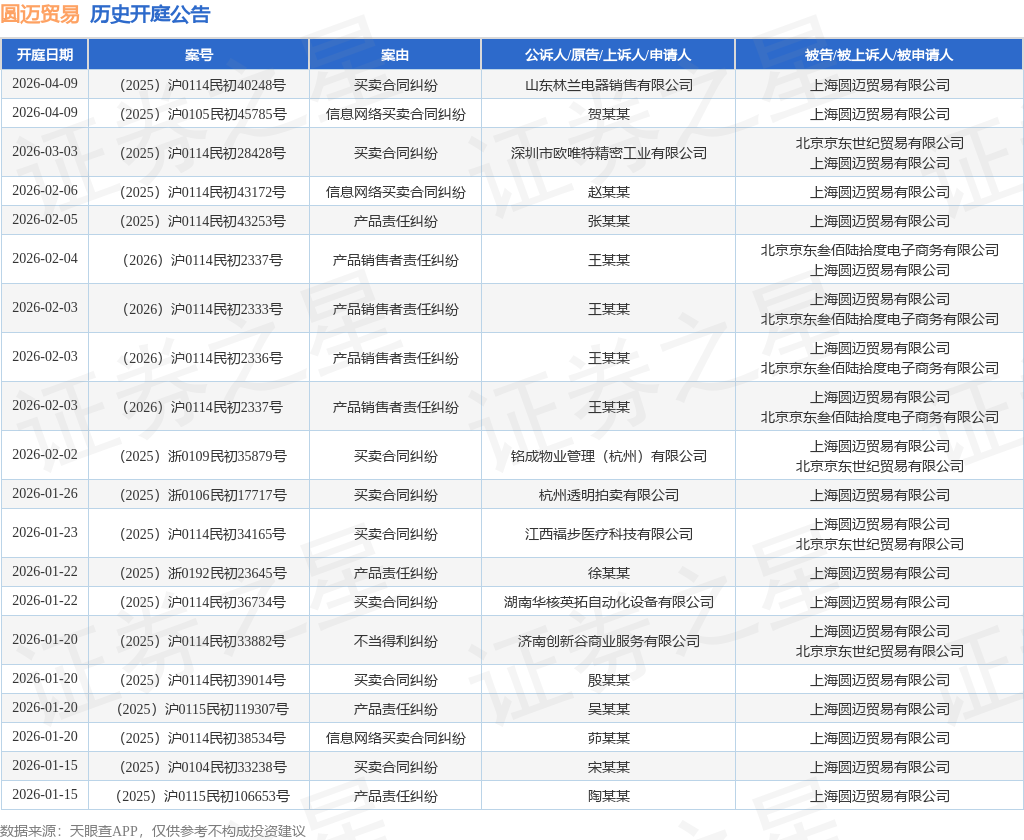Select the 案由 column header
The image size is (1024, 840).
[395, 55]
